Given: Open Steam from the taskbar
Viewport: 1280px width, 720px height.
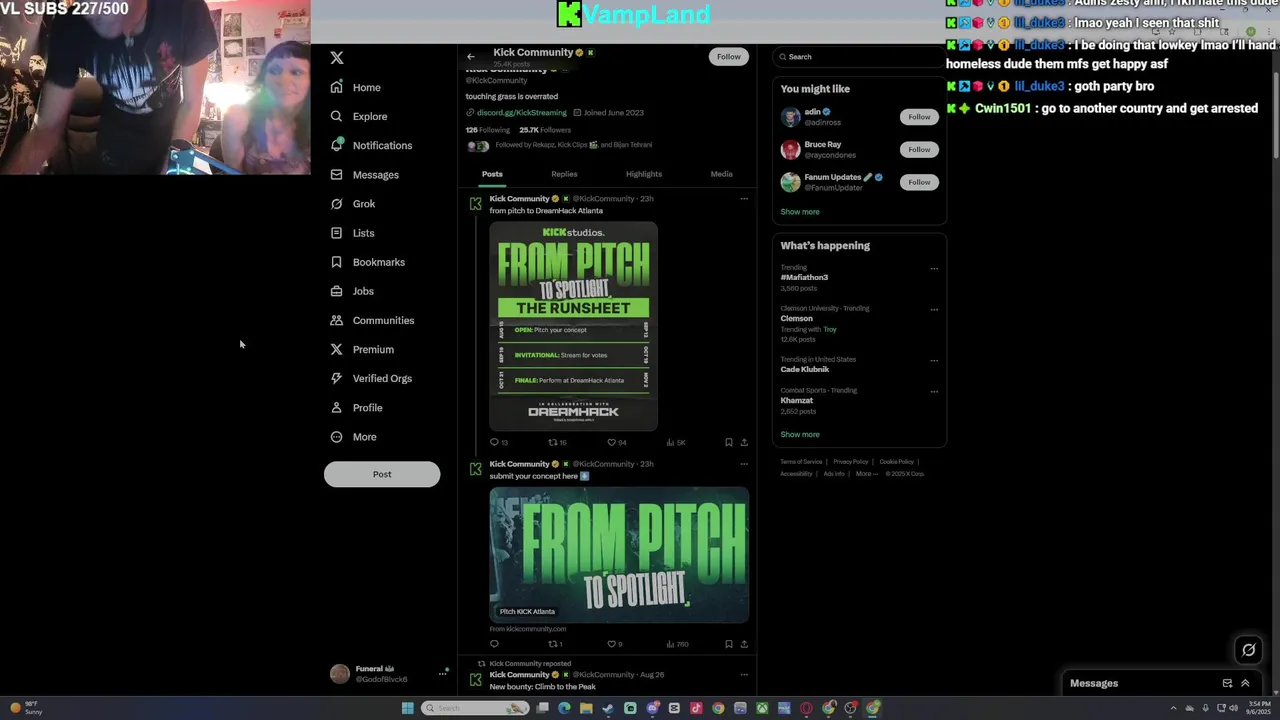Looking at the screenshot, I should 608,708.
